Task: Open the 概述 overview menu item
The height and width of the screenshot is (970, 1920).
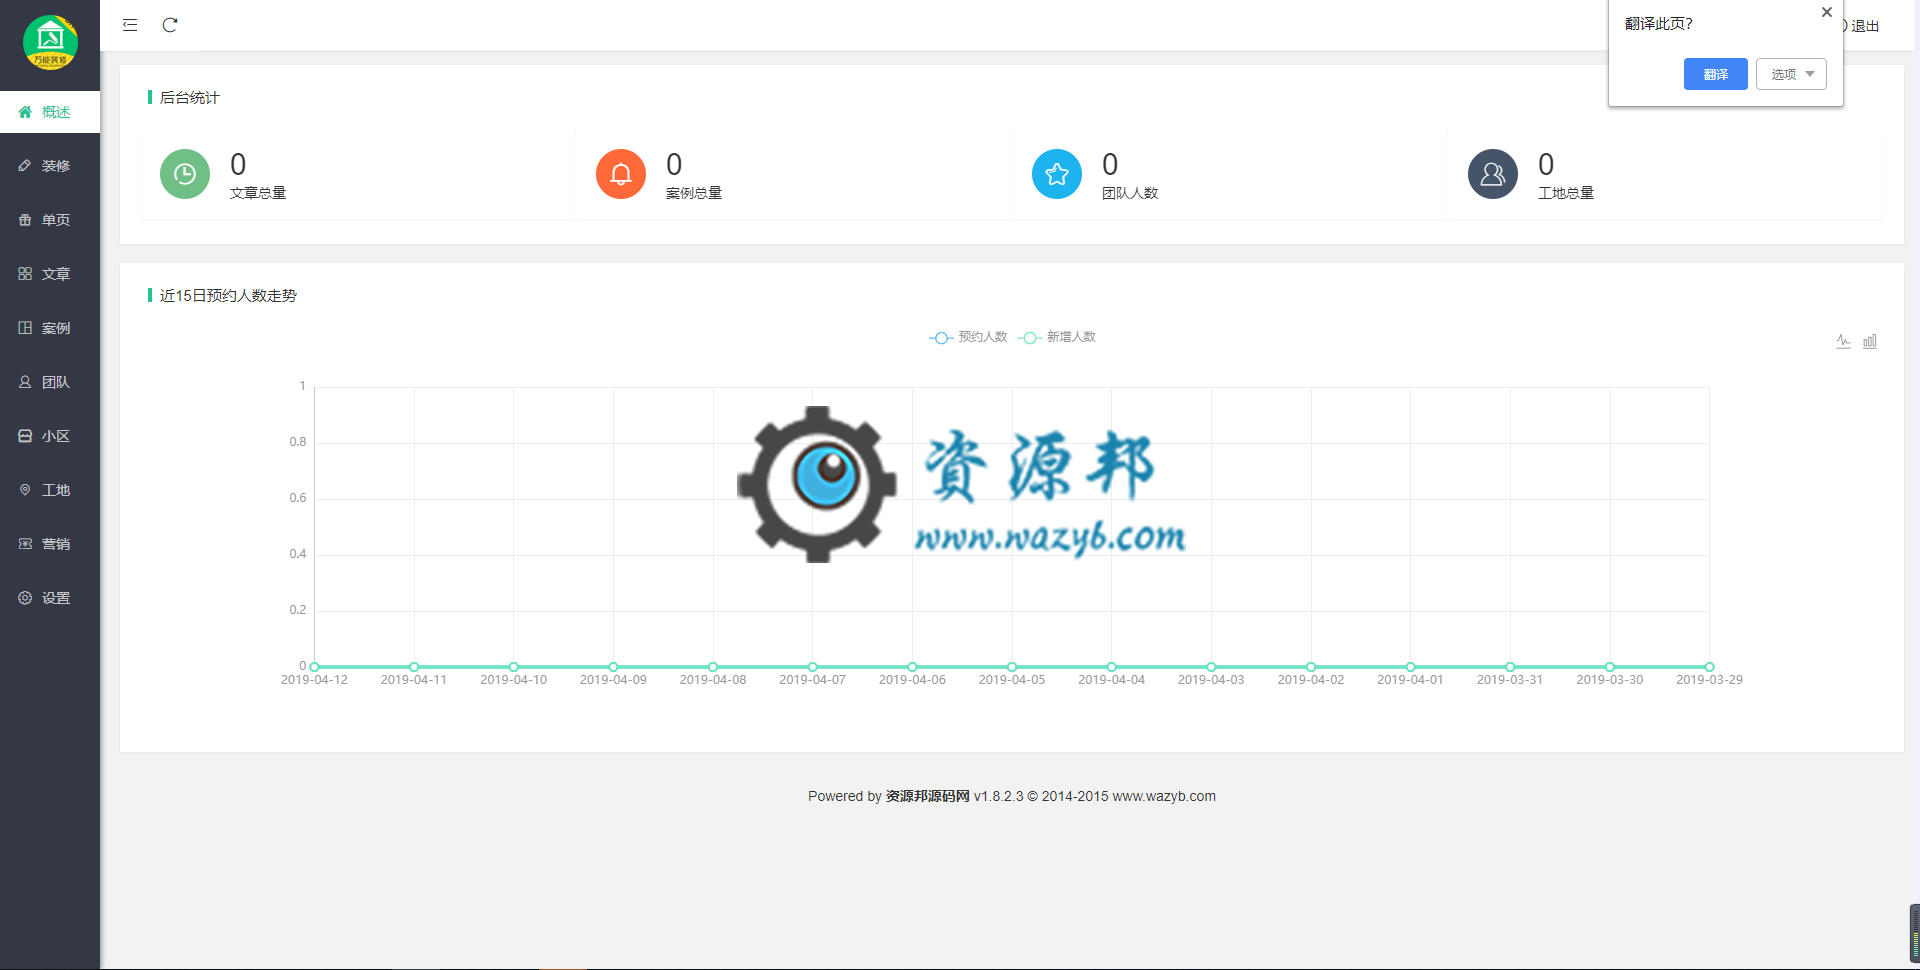Action: click(50, 112)
